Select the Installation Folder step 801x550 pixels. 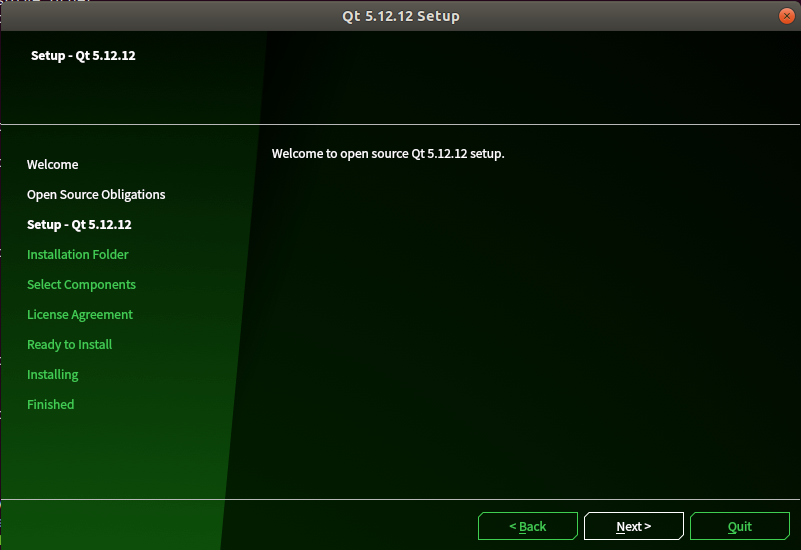pos(78,254)
